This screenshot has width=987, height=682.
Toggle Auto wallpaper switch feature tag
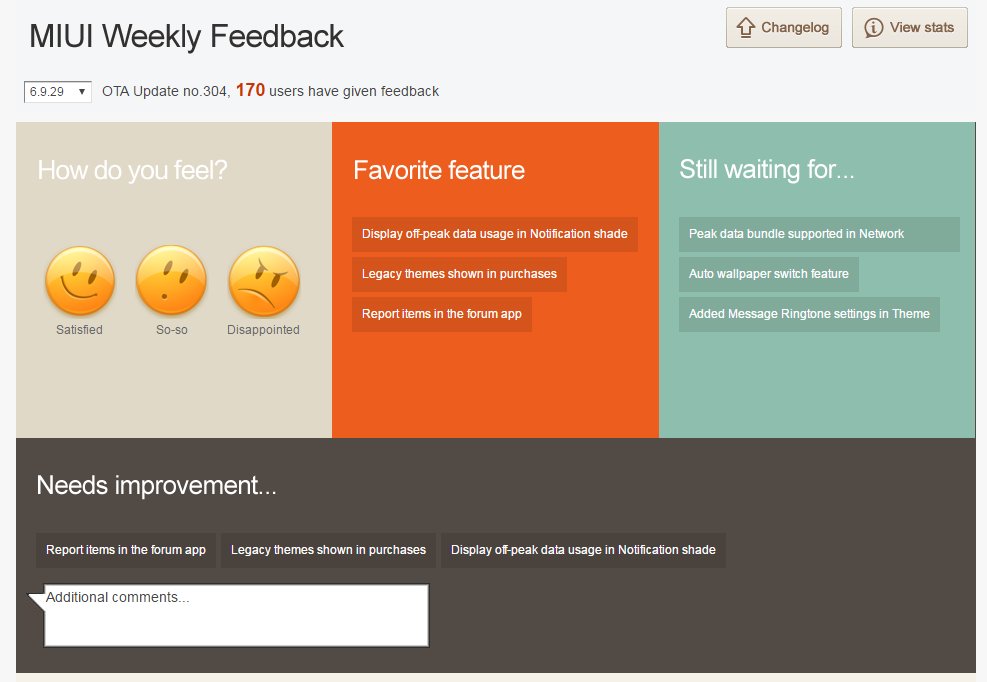(x=769, y=274)
